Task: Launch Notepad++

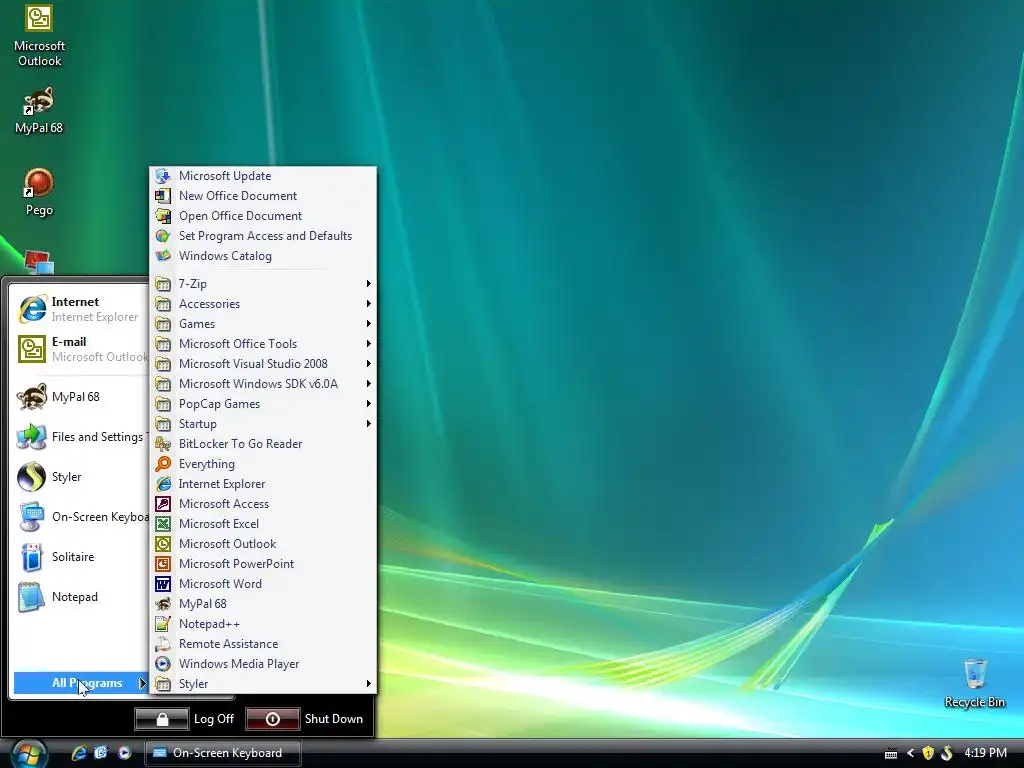Action: pos(263,624)
